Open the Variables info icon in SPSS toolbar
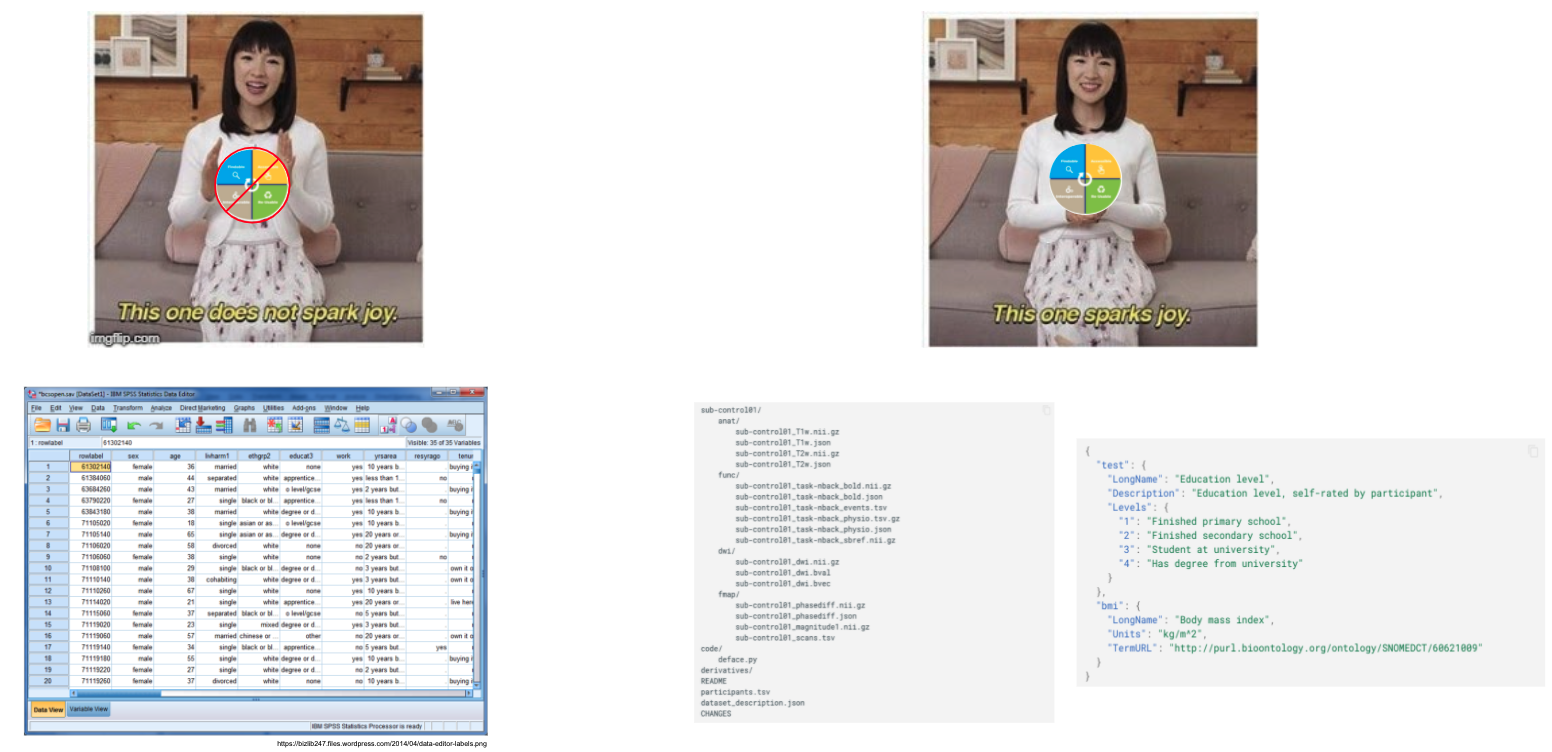Viewport: 1552px width, 752px height. tap(225, 425)
